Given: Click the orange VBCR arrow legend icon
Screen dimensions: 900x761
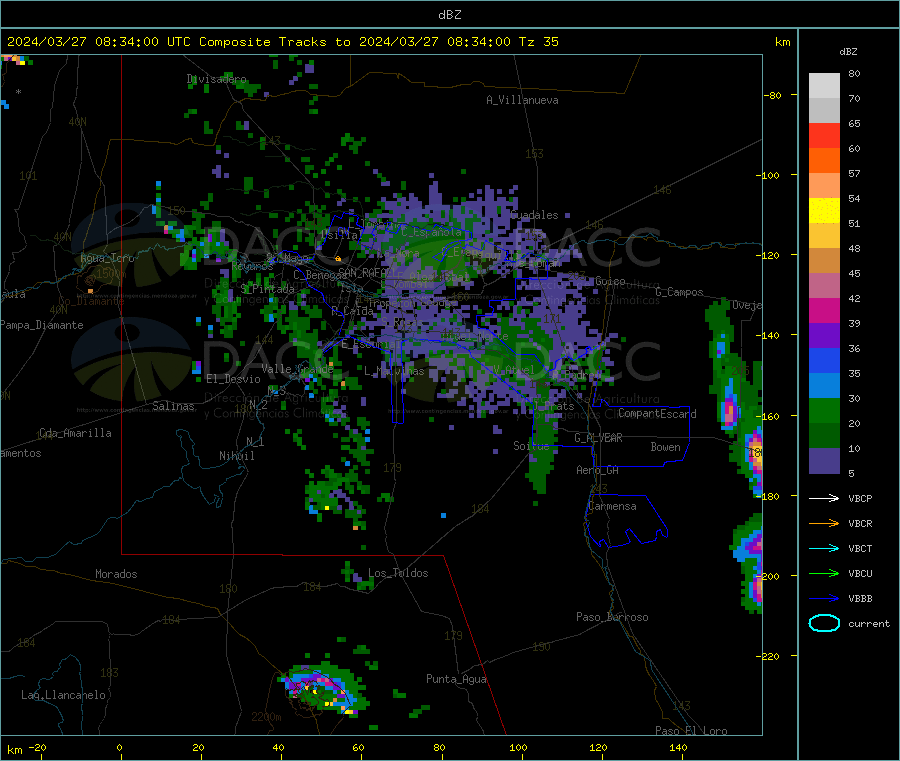Looking at the screenshot, I should pos(824,523).
